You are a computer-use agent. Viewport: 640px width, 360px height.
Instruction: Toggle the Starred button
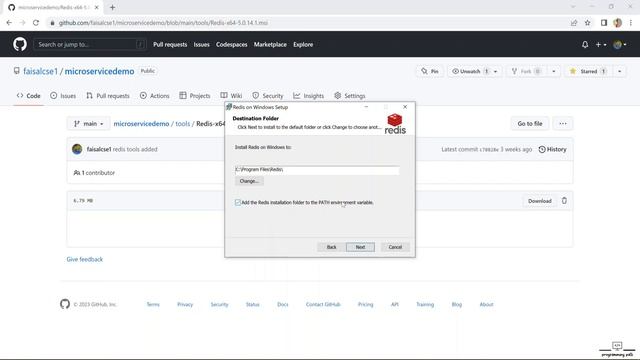[x=588, y=71]
